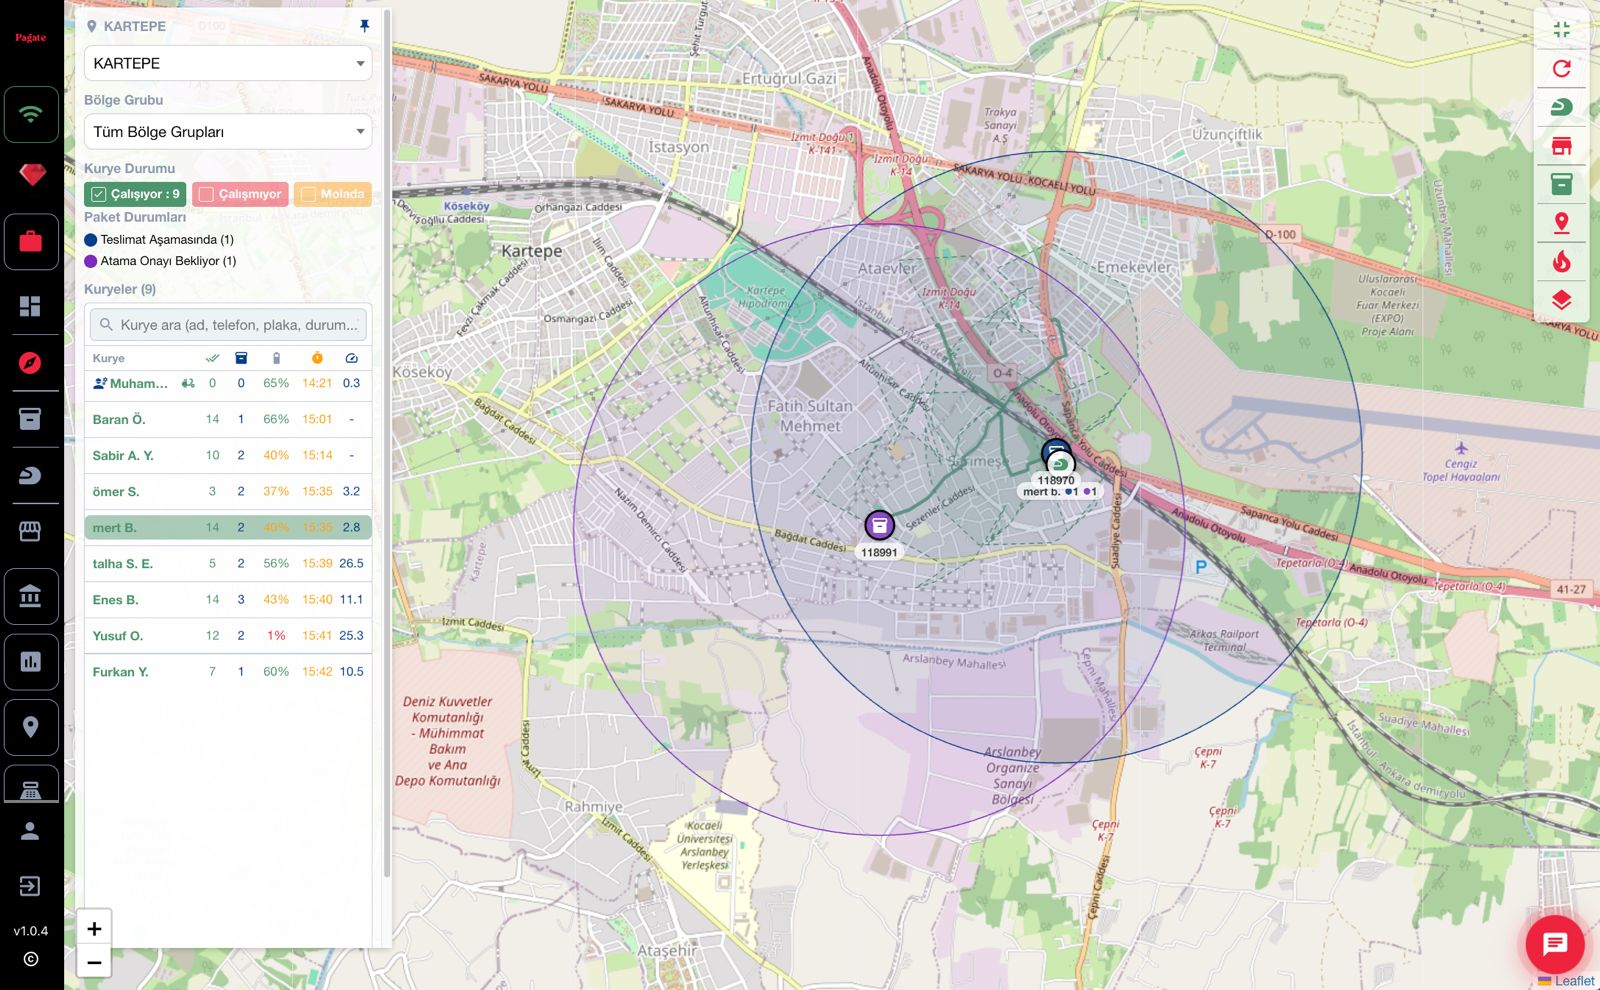Sort by the package box column icon
Image resolution: width=1600 pixels, height=990 pixels.
click(x=241, y=358)
